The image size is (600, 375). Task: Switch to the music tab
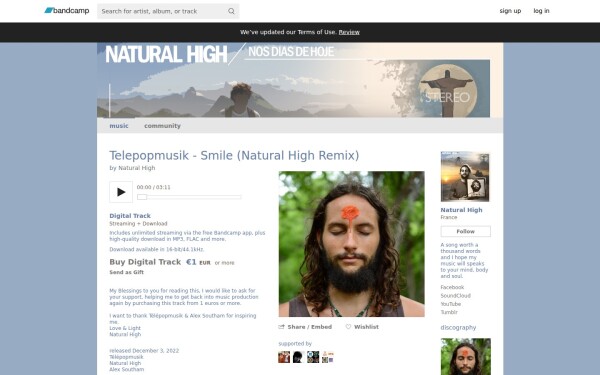(119, 126)
